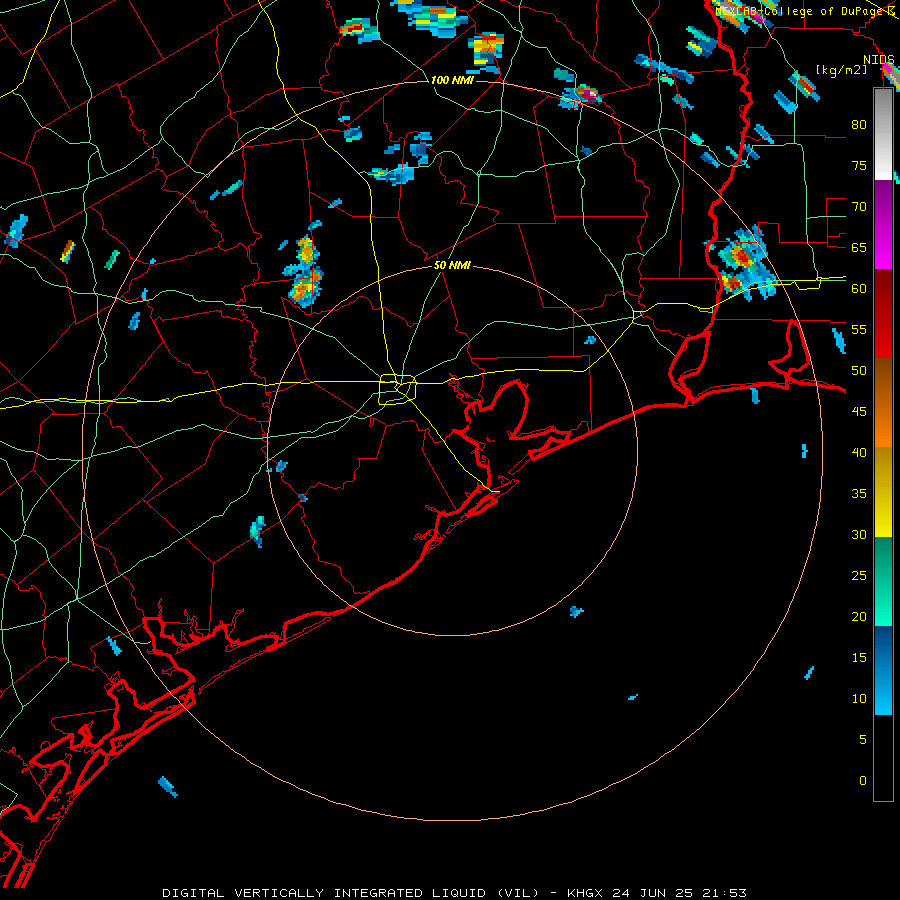900x900 pixels.
Task: Click the scale value 10
Action: click(x=859, y=699)
